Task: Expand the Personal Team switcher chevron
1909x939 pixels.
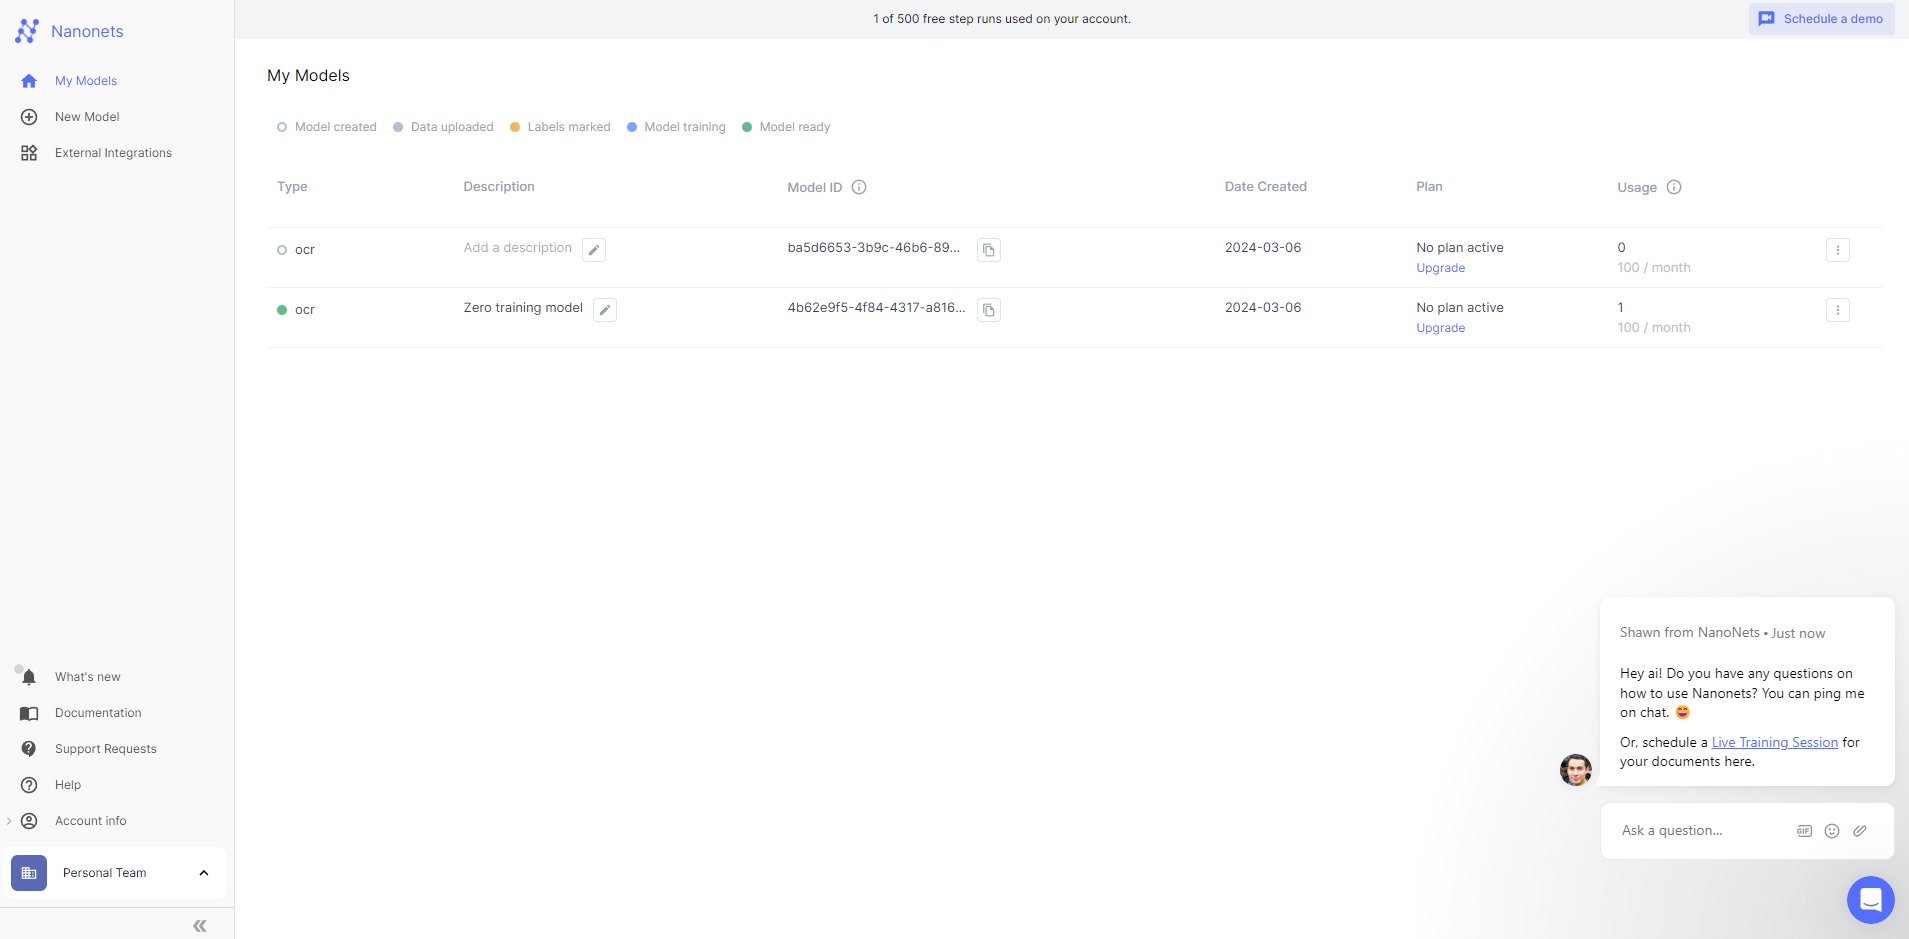Action: (204, 873)
